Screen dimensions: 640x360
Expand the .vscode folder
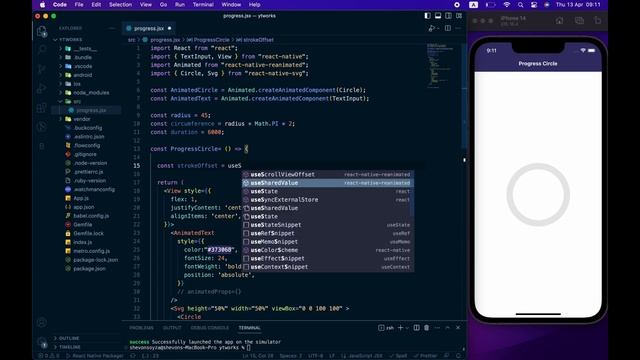point(83,66)
